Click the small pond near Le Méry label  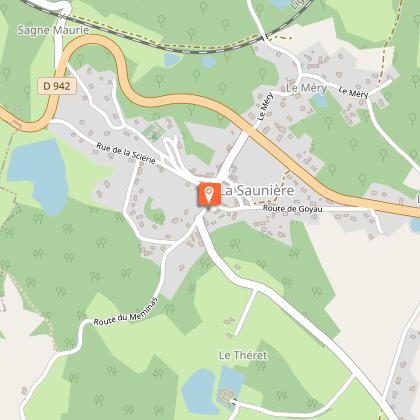pyautogui.click(x=320, y=101)
